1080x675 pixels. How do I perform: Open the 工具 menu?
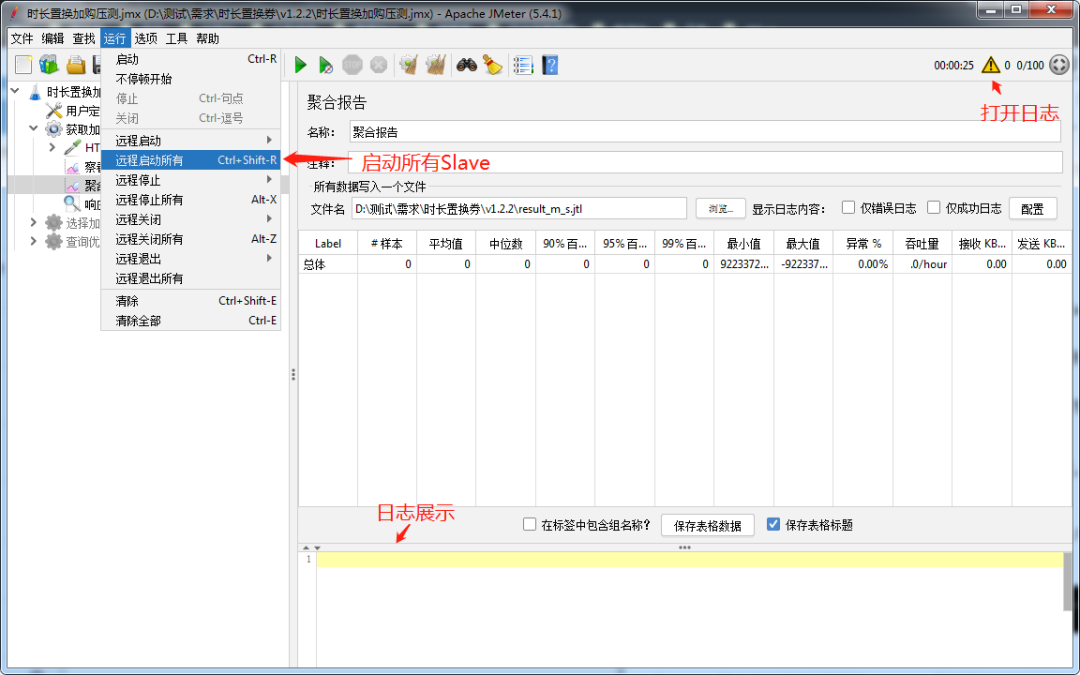pos(176,39)
